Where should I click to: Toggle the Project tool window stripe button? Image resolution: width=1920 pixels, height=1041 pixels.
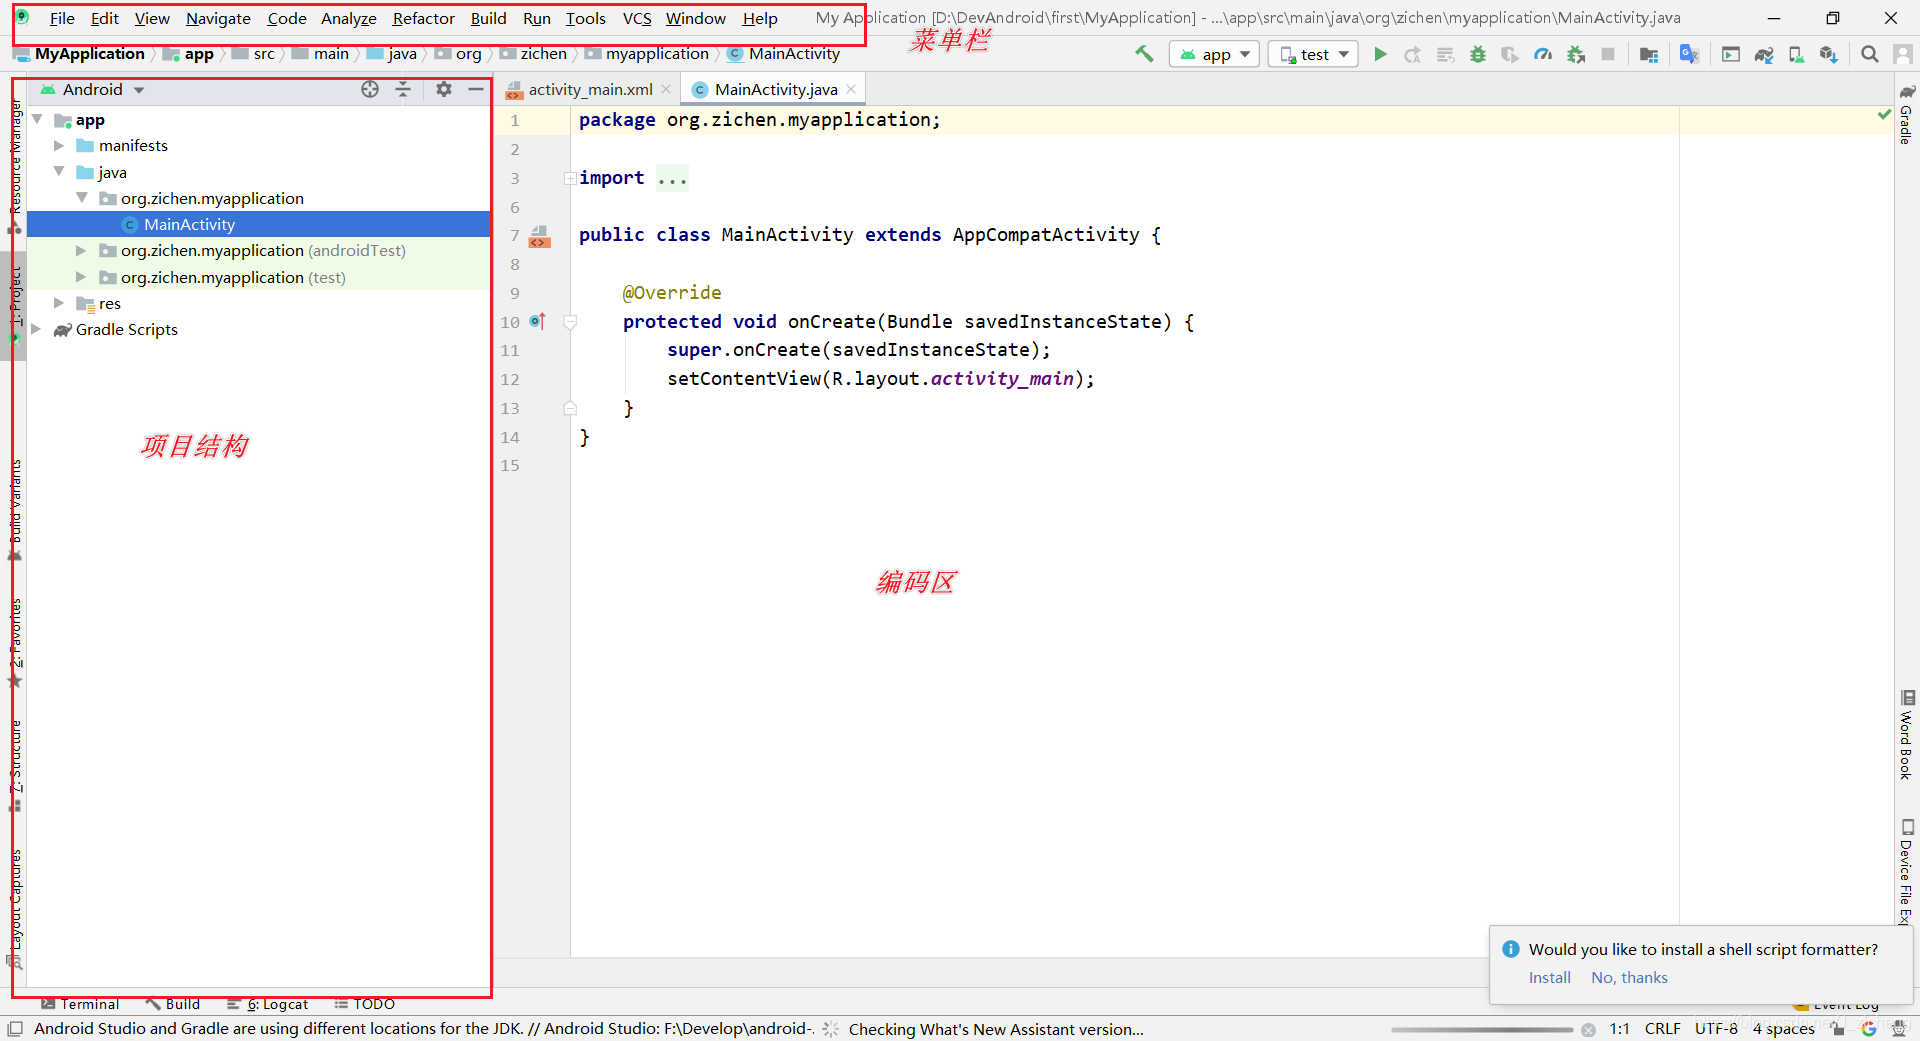[15, 305]
